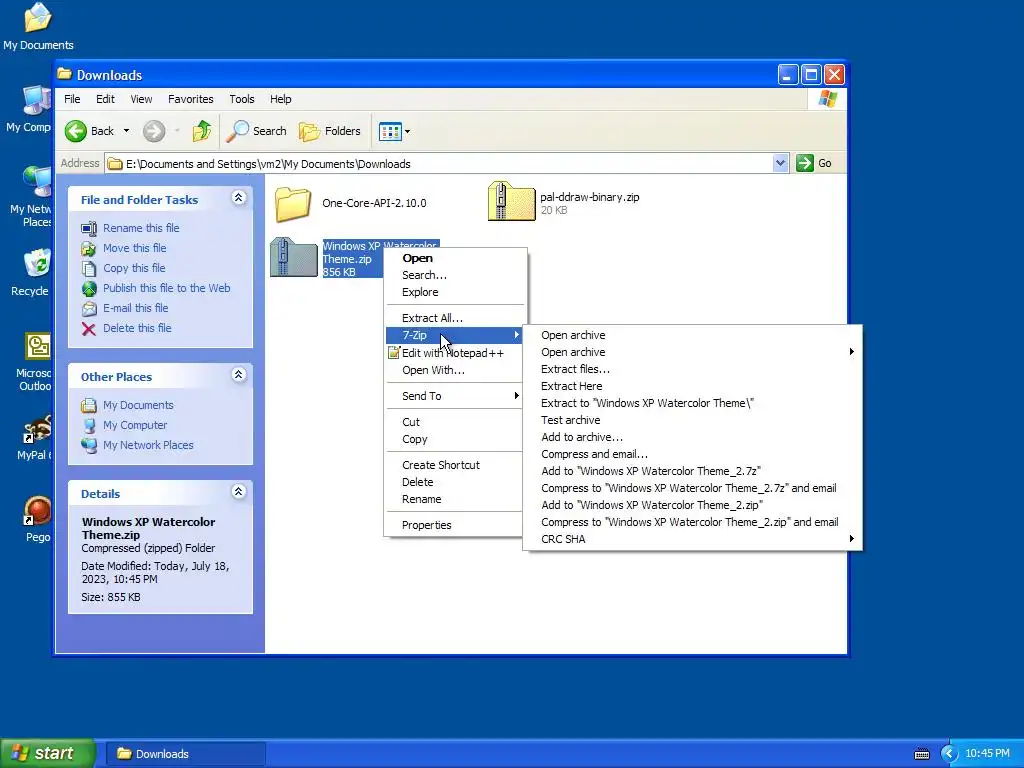The height and width of the screenshot is (768, 1024).
Task: Open the Tools menu
Action: click(242, 99)
